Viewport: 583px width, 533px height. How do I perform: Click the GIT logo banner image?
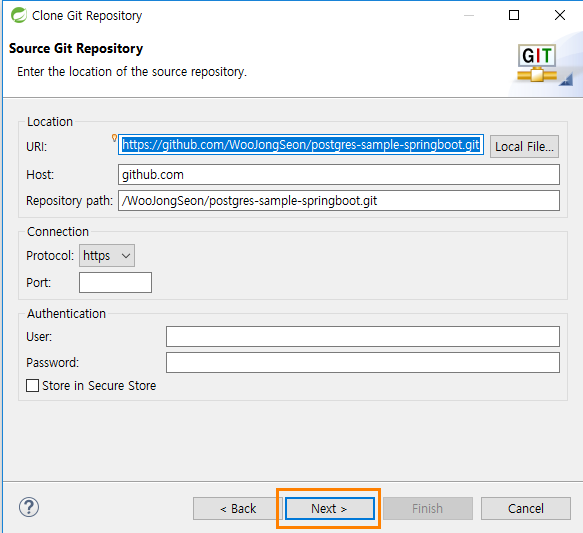click(x=537, y=63)
